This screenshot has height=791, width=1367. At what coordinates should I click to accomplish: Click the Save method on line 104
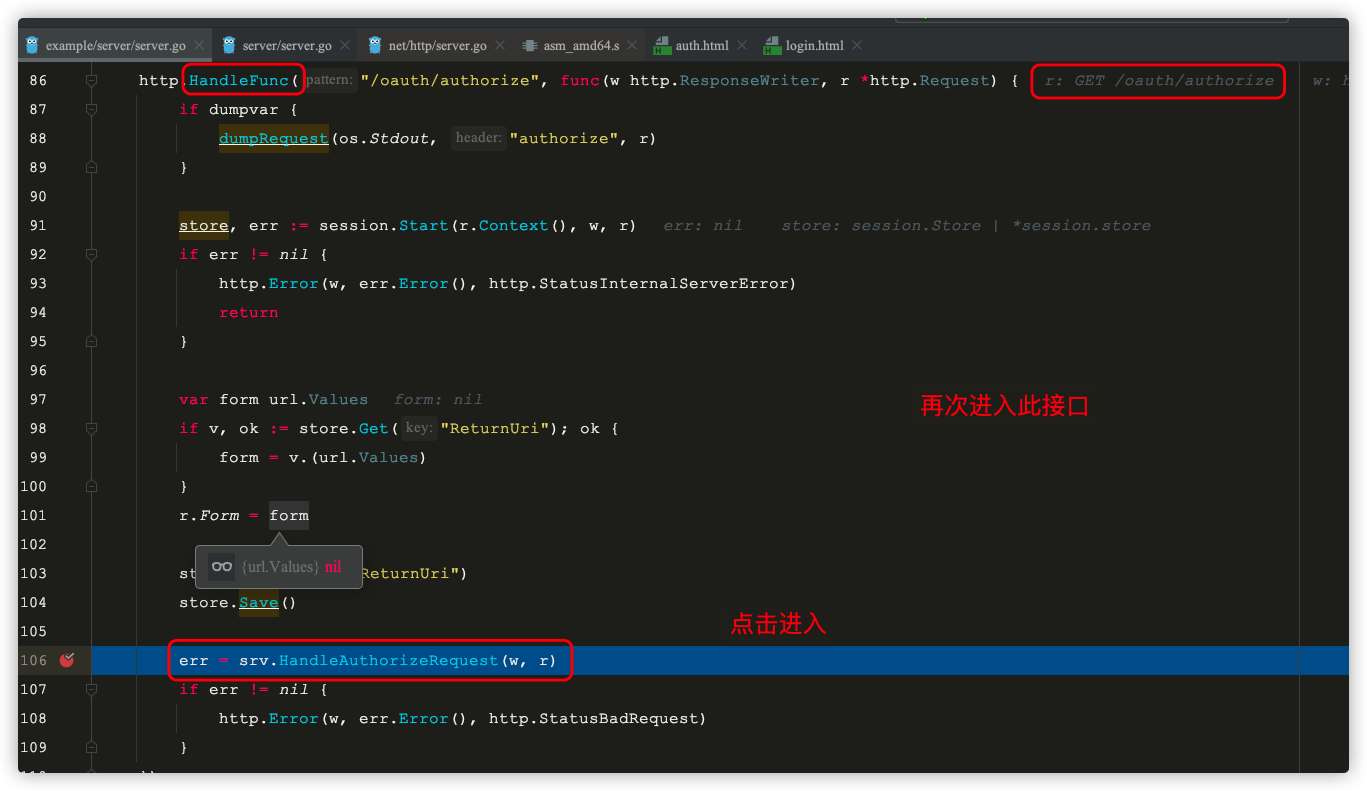(259, 602)
